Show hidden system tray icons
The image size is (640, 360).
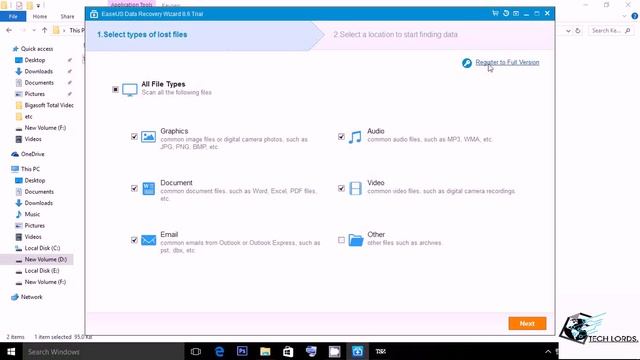tap(548, 351)
